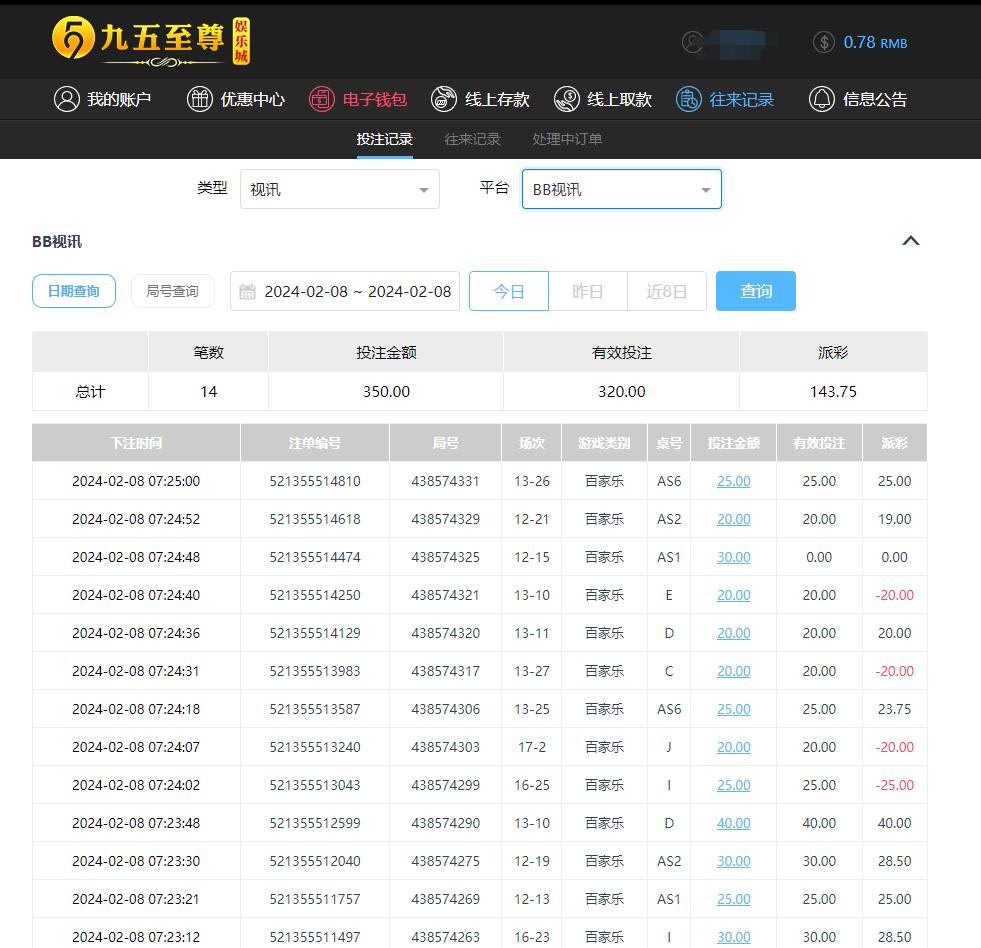The height and width of the screenshot is (948, 981).
Task: Click the 电子钱包 wallet icon
Action: [322, 99]
